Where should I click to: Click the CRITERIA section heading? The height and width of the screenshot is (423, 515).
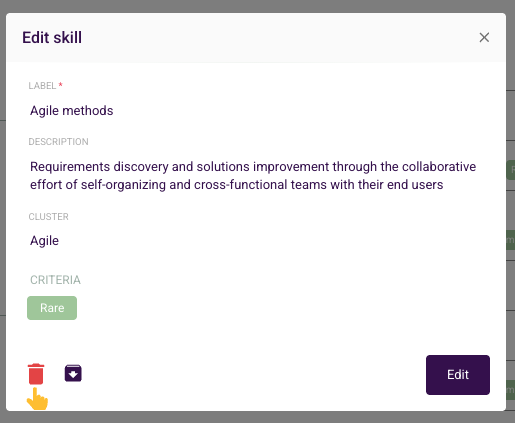[x=55, y=280]
